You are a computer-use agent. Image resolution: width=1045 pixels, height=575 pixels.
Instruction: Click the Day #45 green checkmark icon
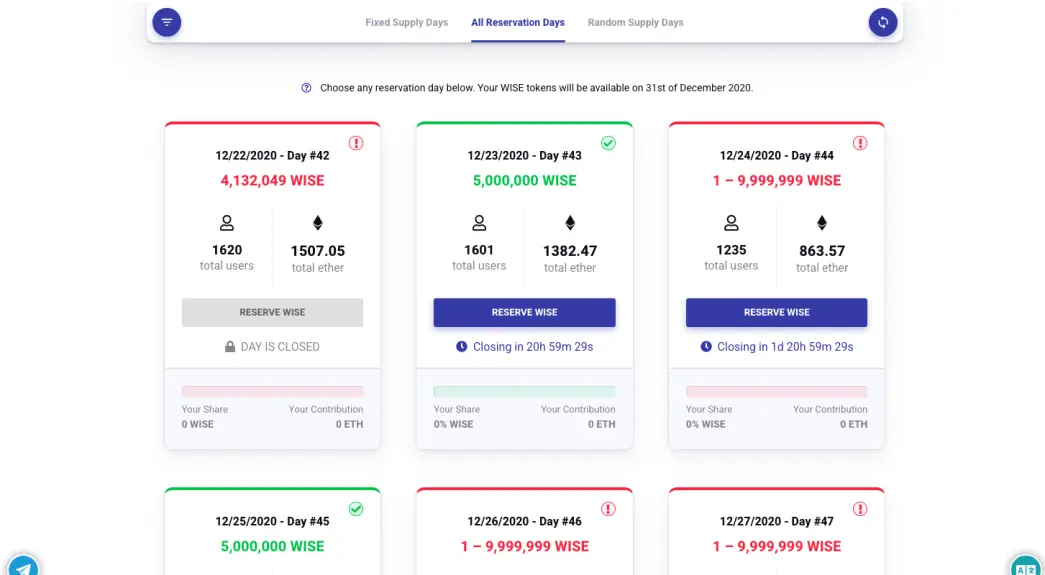pyautogui.click(x=356, y=508)
